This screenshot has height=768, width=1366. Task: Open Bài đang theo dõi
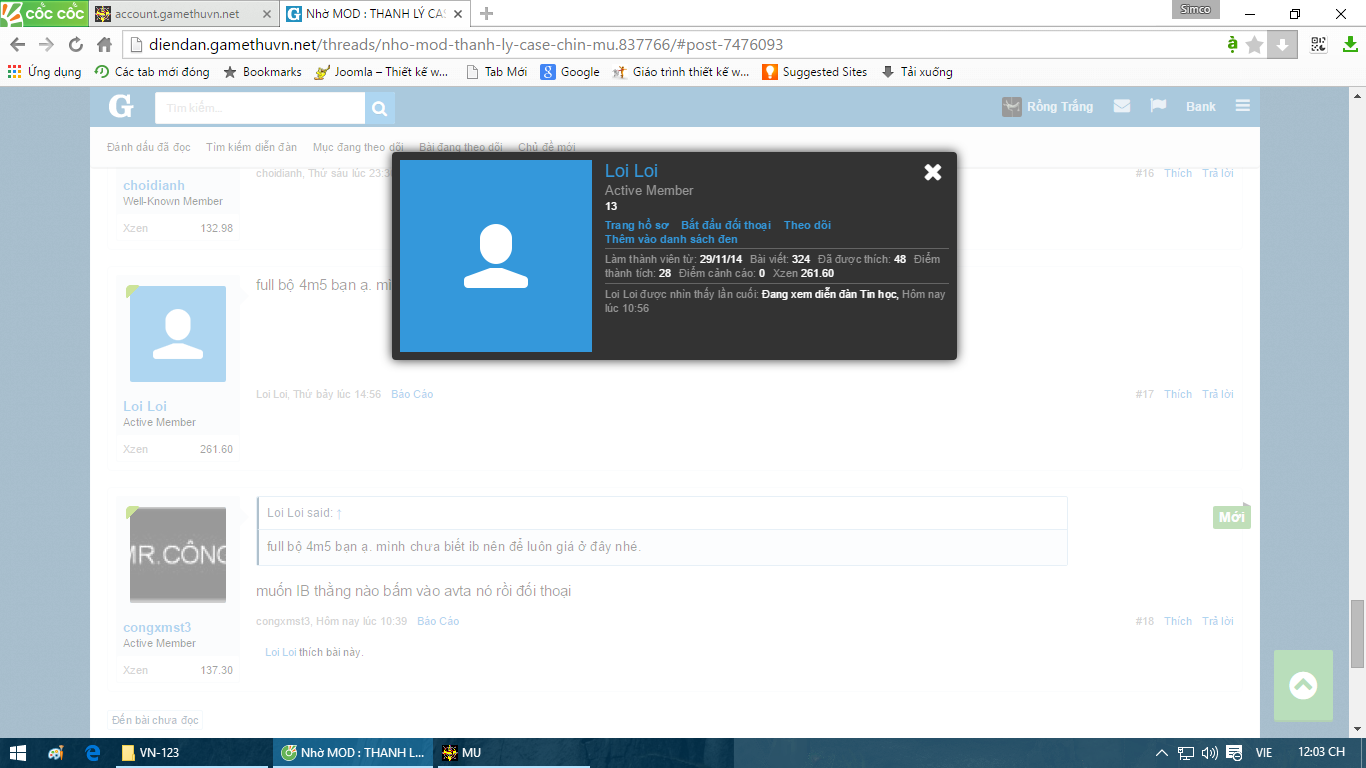pyautogui.click(x=461, y=147)
